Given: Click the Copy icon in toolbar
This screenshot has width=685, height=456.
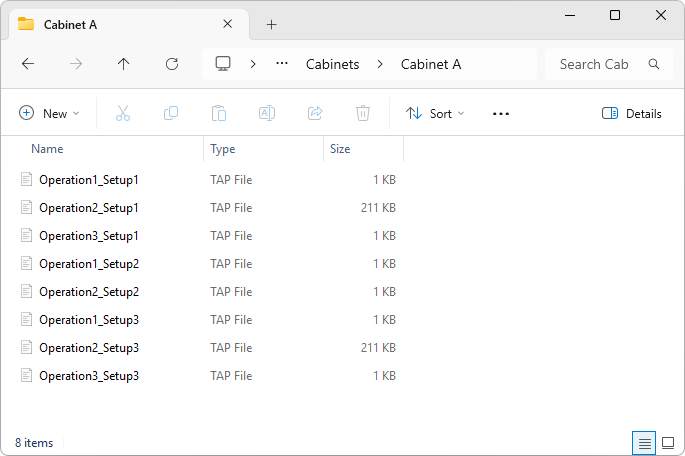Looking at the screenshot, I should 171,114.
